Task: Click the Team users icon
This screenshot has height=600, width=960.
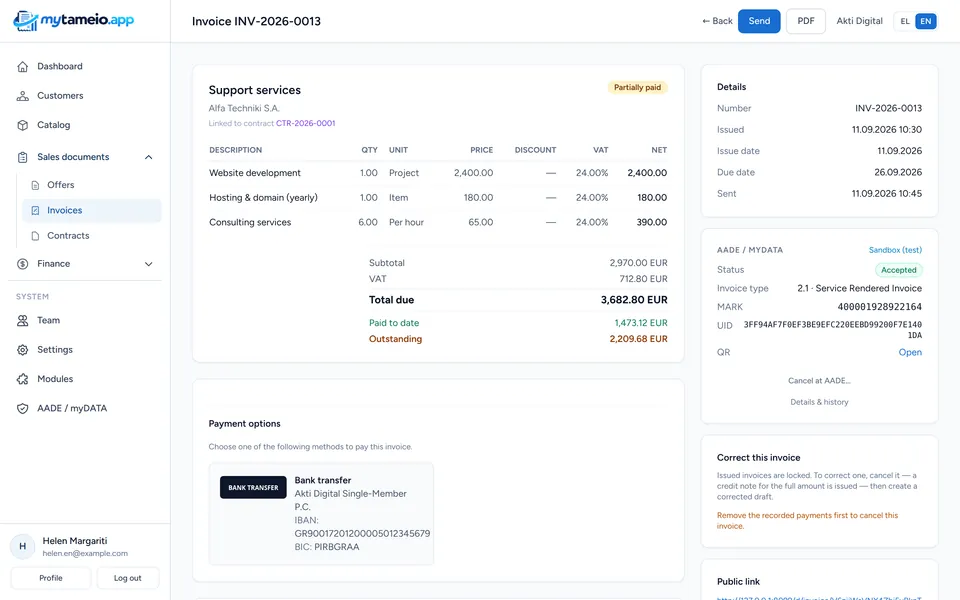Action: click(x=23, y=320)
